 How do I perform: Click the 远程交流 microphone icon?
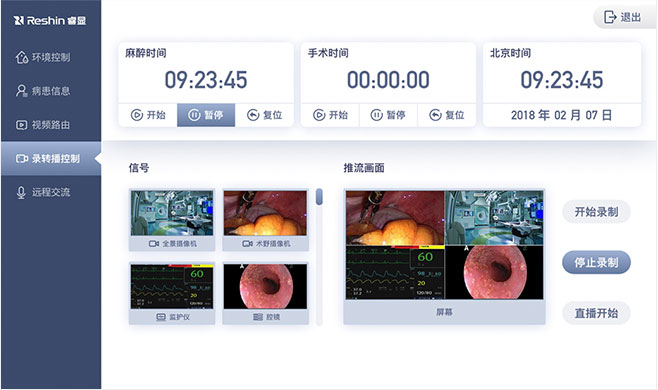tap(21, 192)
